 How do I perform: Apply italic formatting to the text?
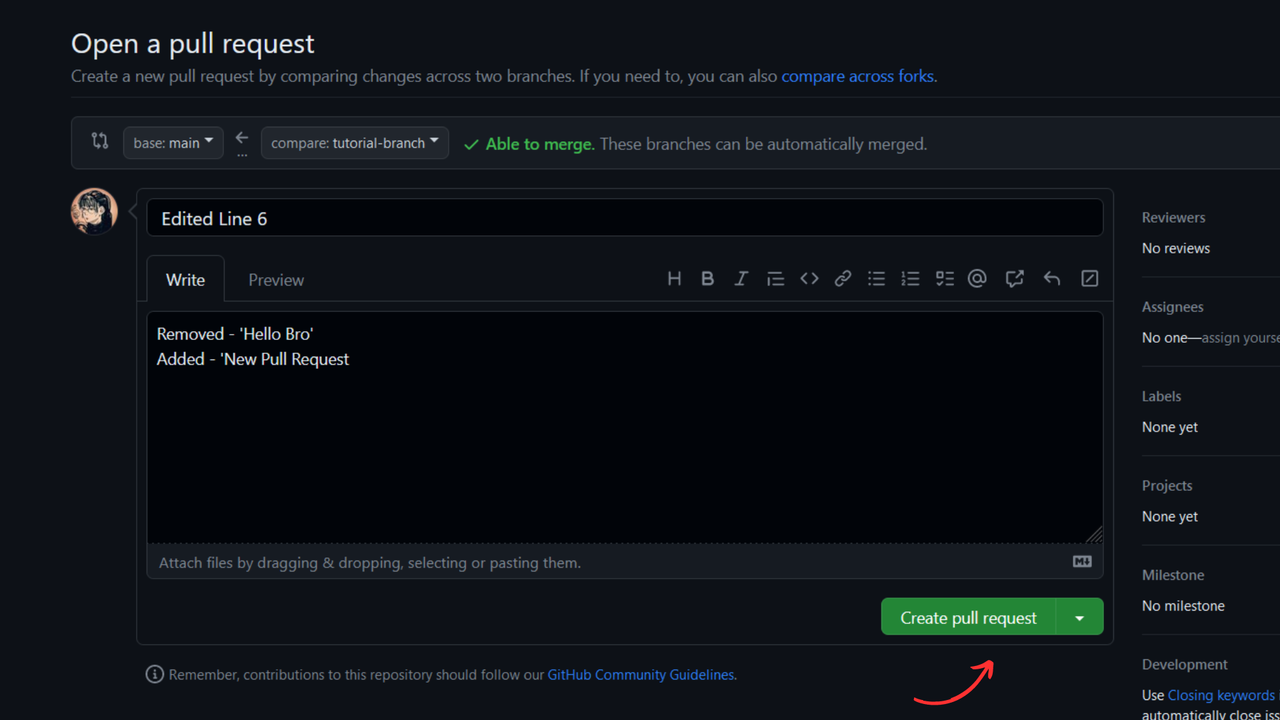pyautogui.click(x=741, y=279)
